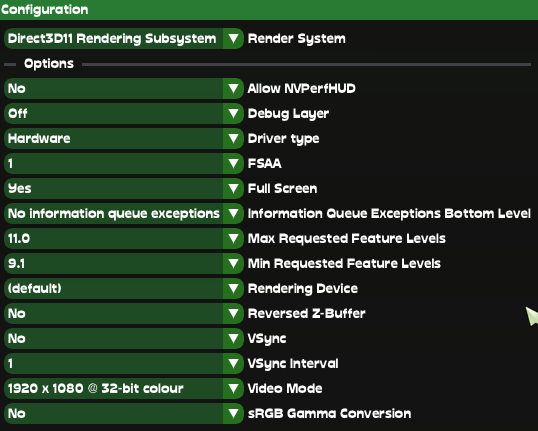Click the arrow for Max Requested Feature Levels

pyautogui.click(x=233, y=238)
